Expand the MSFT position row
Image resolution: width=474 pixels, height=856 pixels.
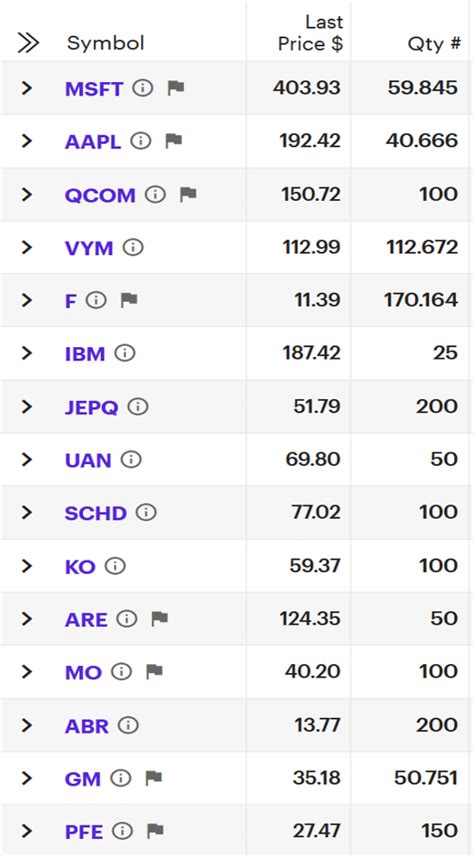27,88
